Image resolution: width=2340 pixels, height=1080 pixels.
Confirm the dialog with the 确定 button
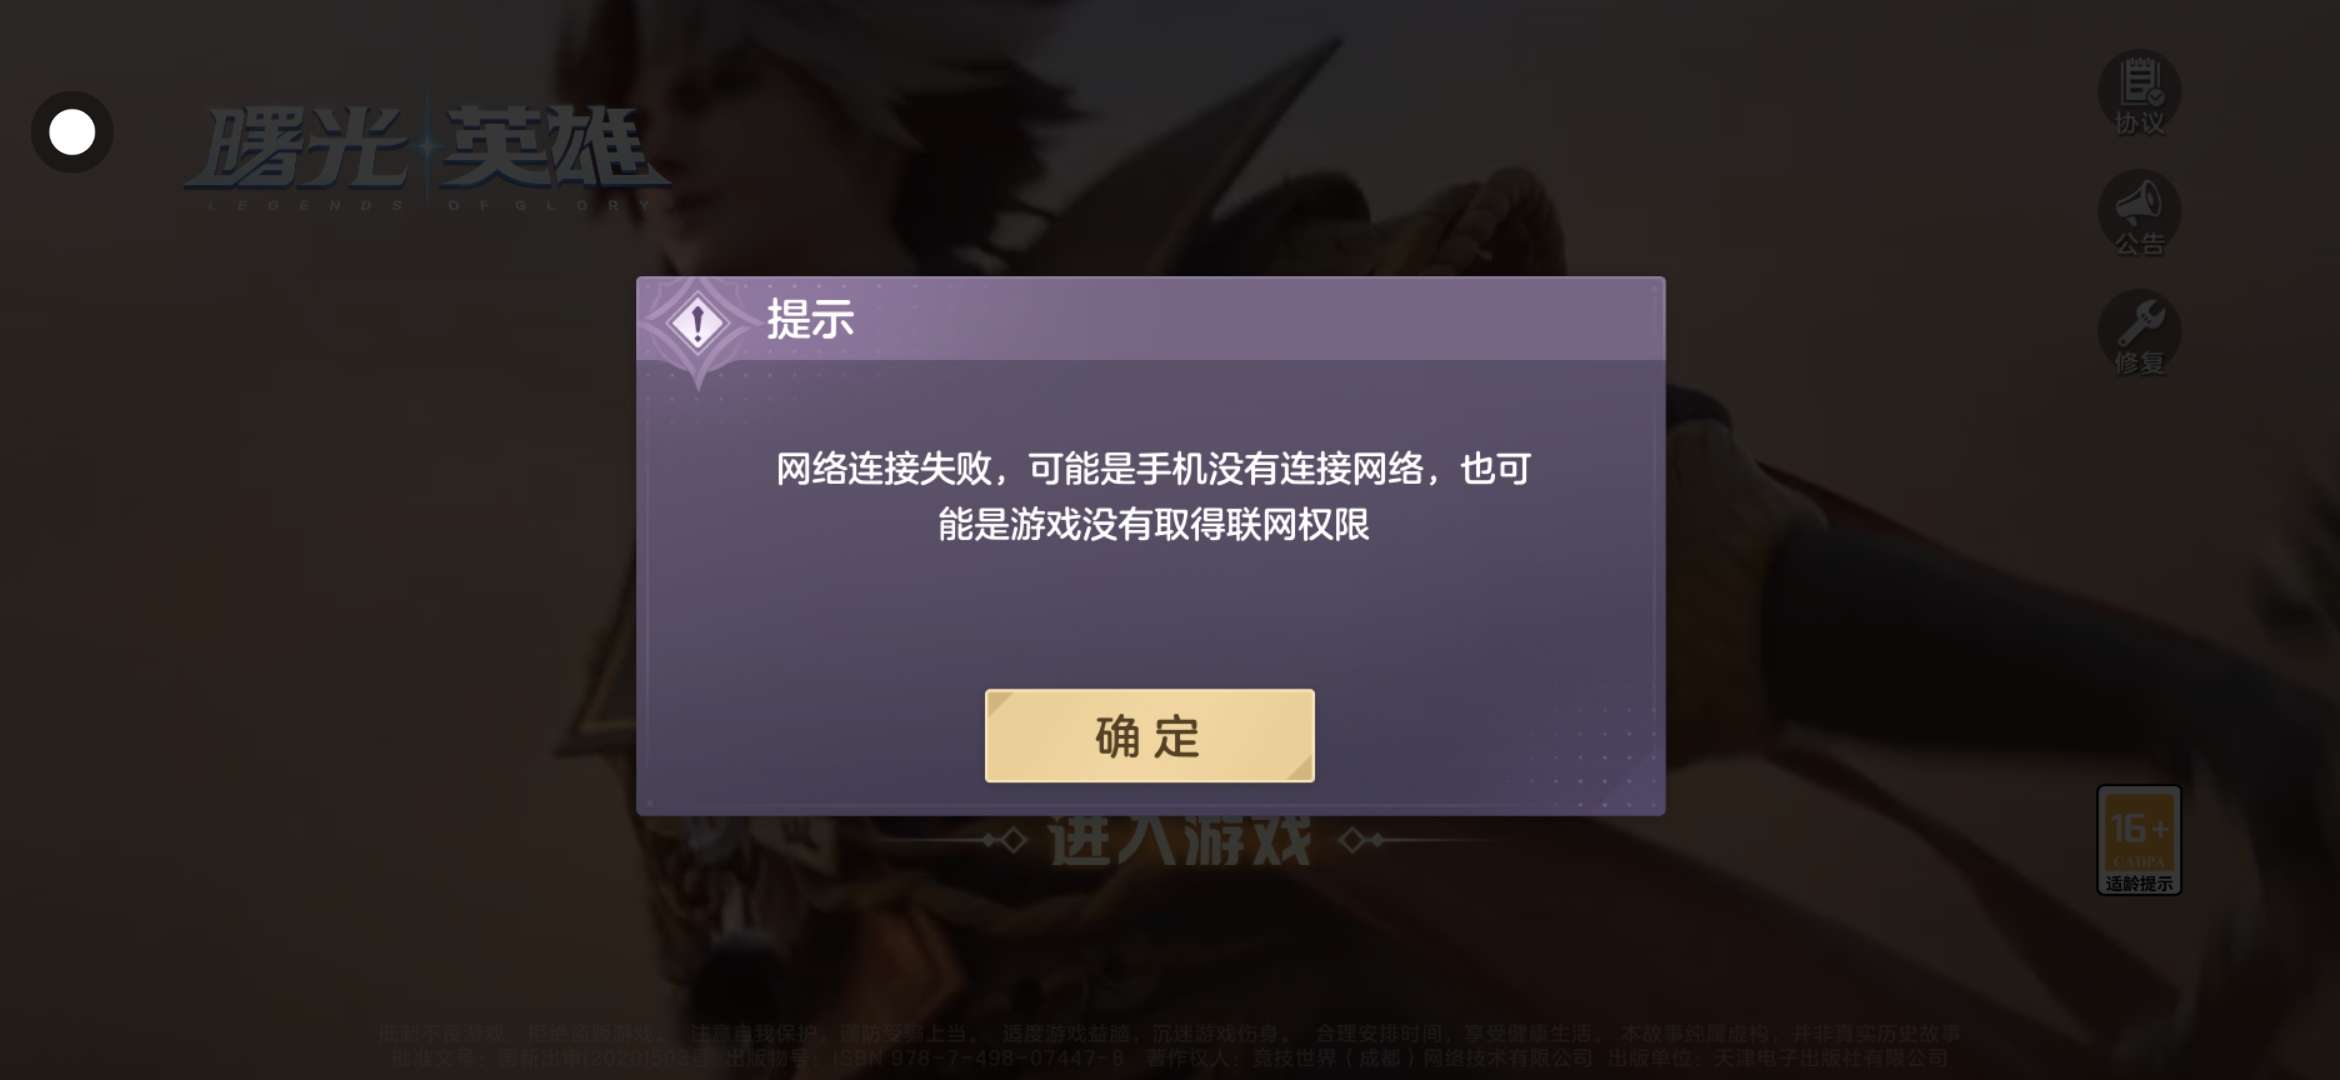[1149, 735]
